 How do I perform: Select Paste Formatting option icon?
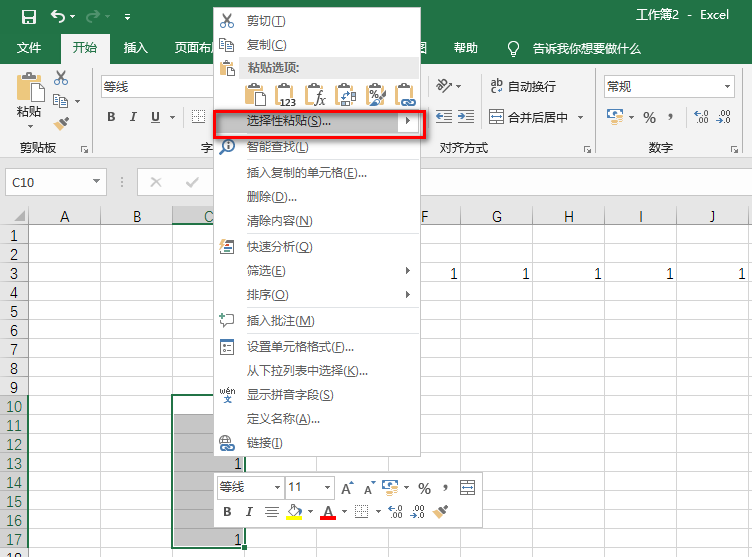(376, 95)
